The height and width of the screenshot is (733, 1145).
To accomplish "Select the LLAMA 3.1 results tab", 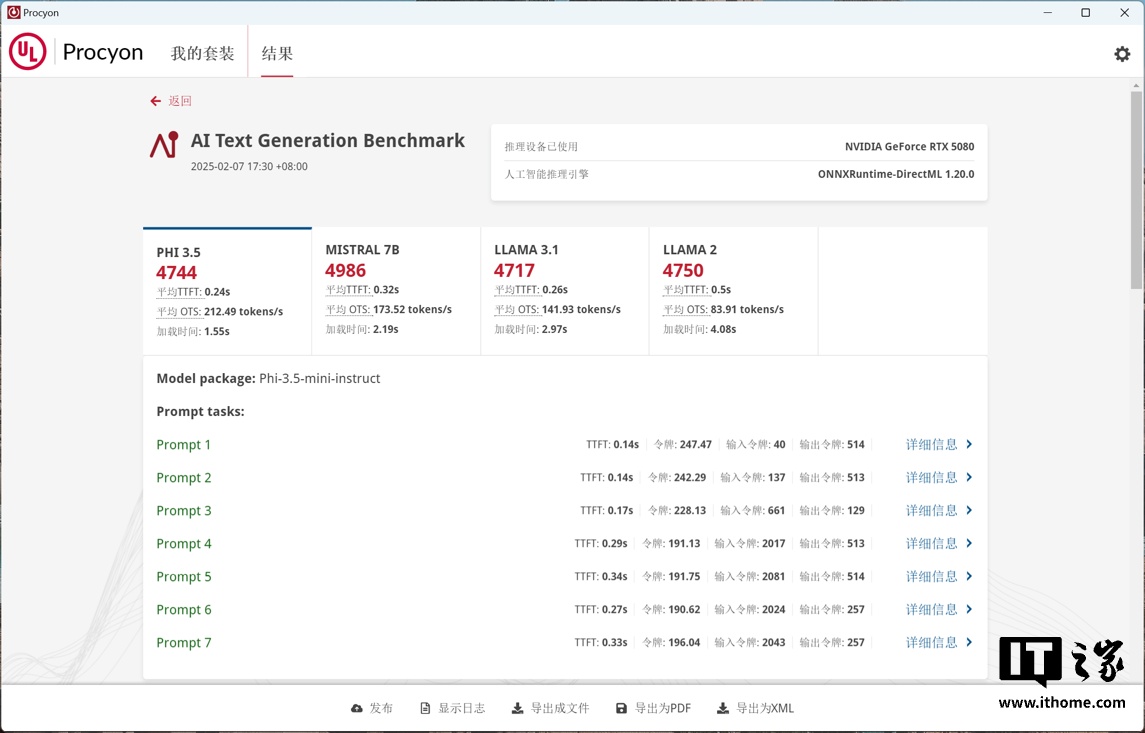I will coord(565,290).
